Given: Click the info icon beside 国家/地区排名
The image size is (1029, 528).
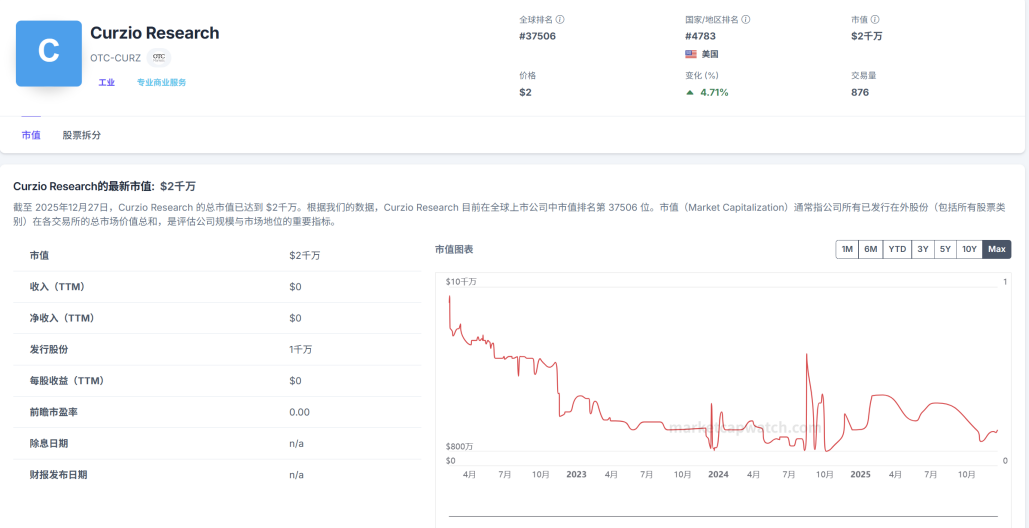Looking at the screenshot, I should coord(746,19).
